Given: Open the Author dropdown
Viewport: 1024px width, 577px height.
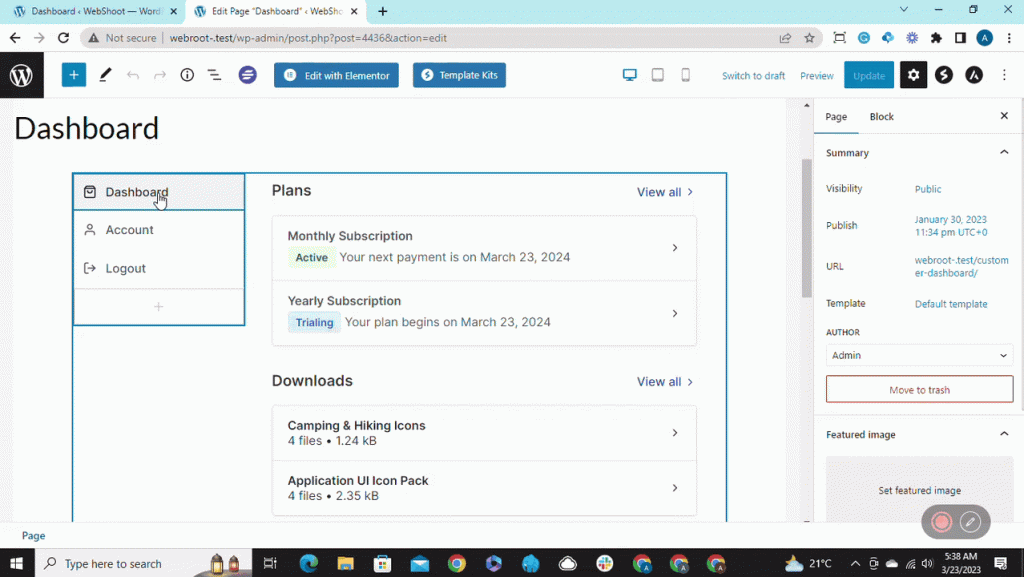Looking at the screenshot, I should pyautogui.click(x=918, y=355).
